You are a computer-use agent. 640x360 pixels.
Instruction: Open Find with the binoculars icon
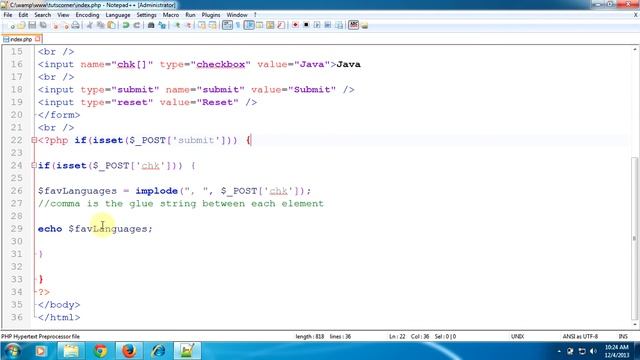pos(151,25)
